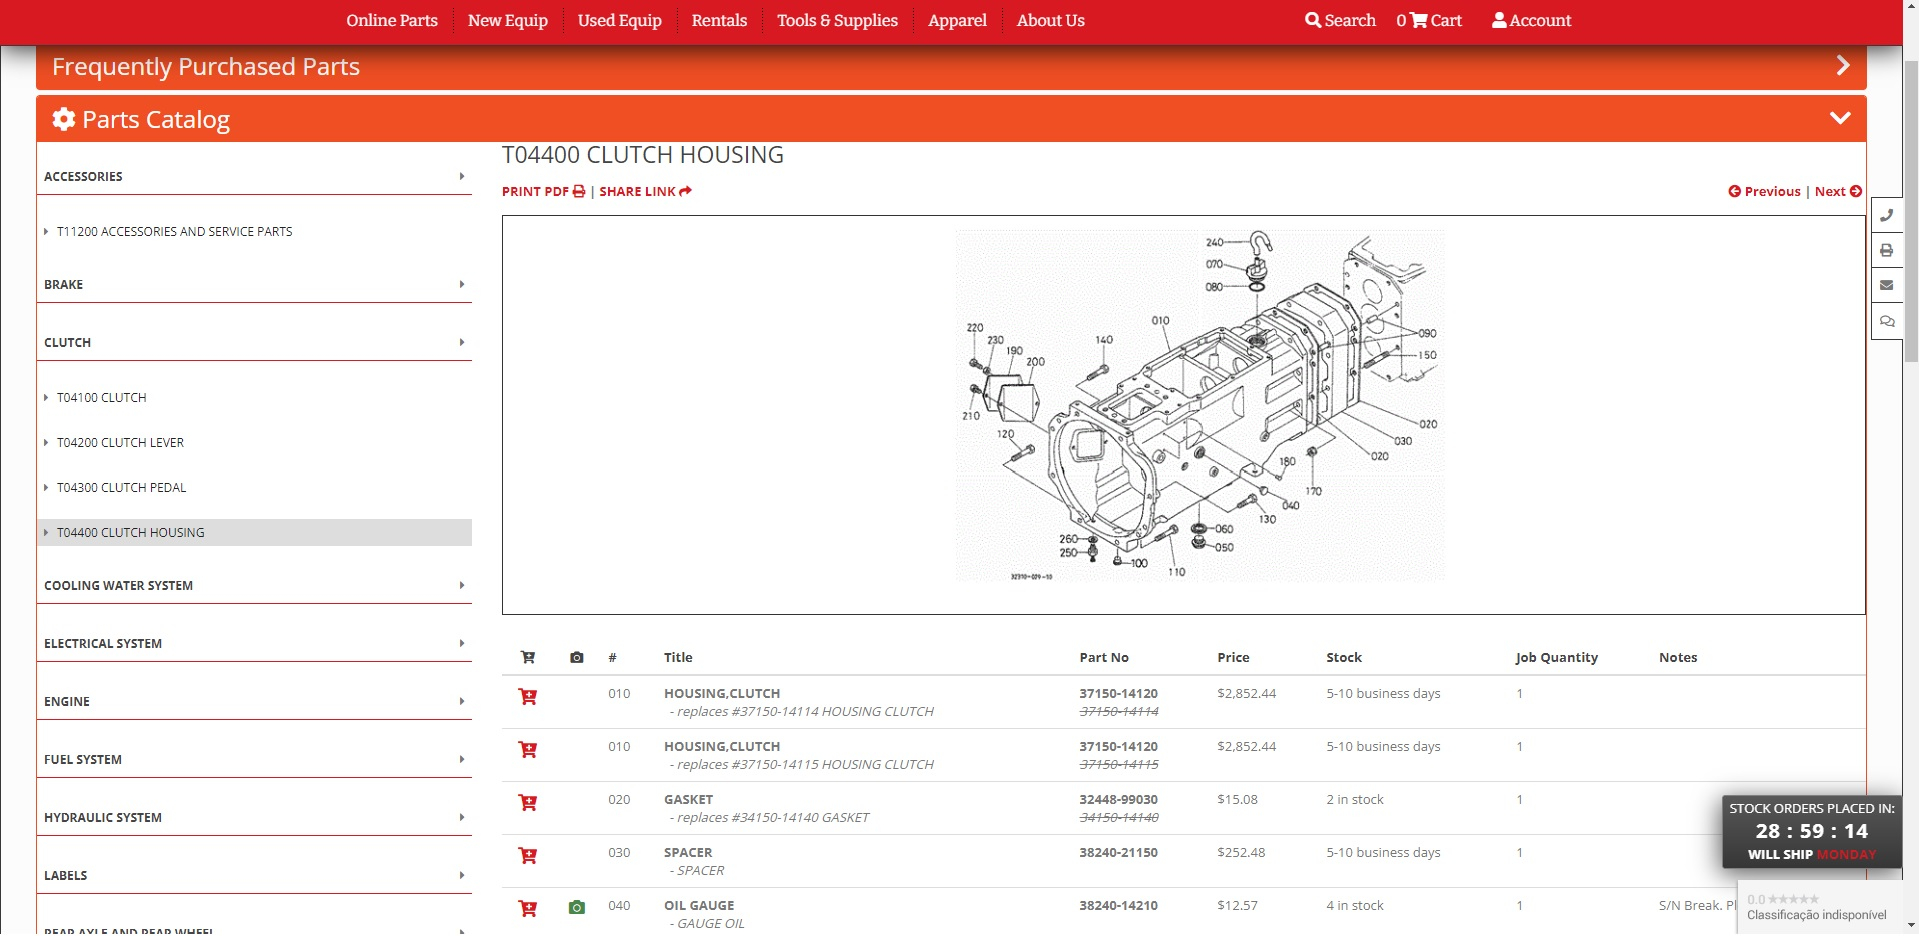1919x936 pixels.
Task: Open the Tools & Supplies menu
Action: pyautogui.click(x=837, y=21)
